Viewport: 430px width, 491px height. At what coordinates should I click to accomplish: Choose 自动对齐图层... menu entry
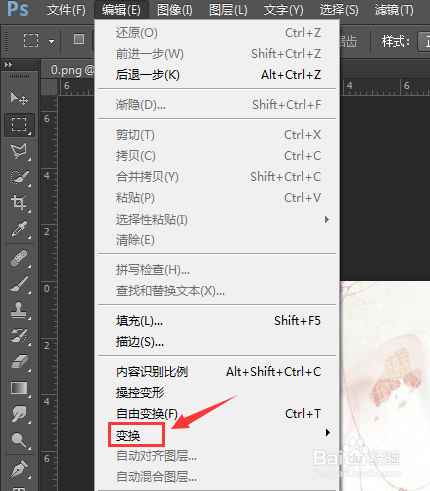(x=217, y=456)
